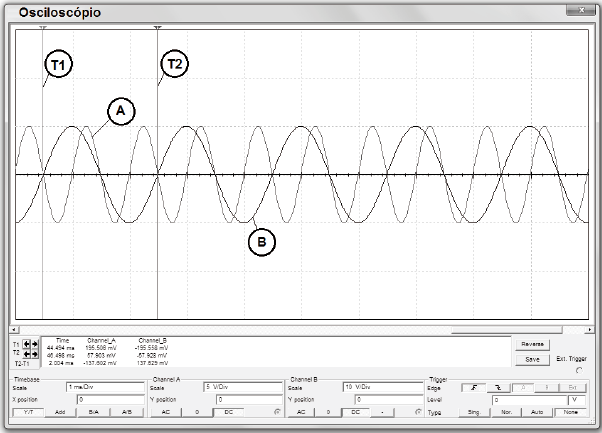The image size is (602, 433).
Task: Click the horizontal waveform scrollbar
Action: [300, 329]
